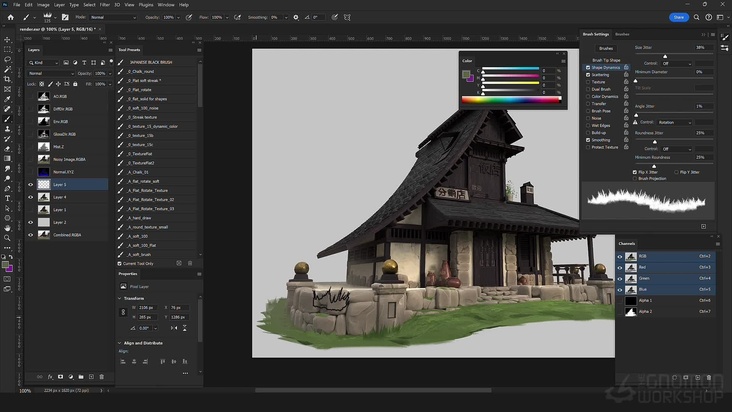Open the File menu
The image size is (732, 412).
pyautogui.click(x=16, y=5)
